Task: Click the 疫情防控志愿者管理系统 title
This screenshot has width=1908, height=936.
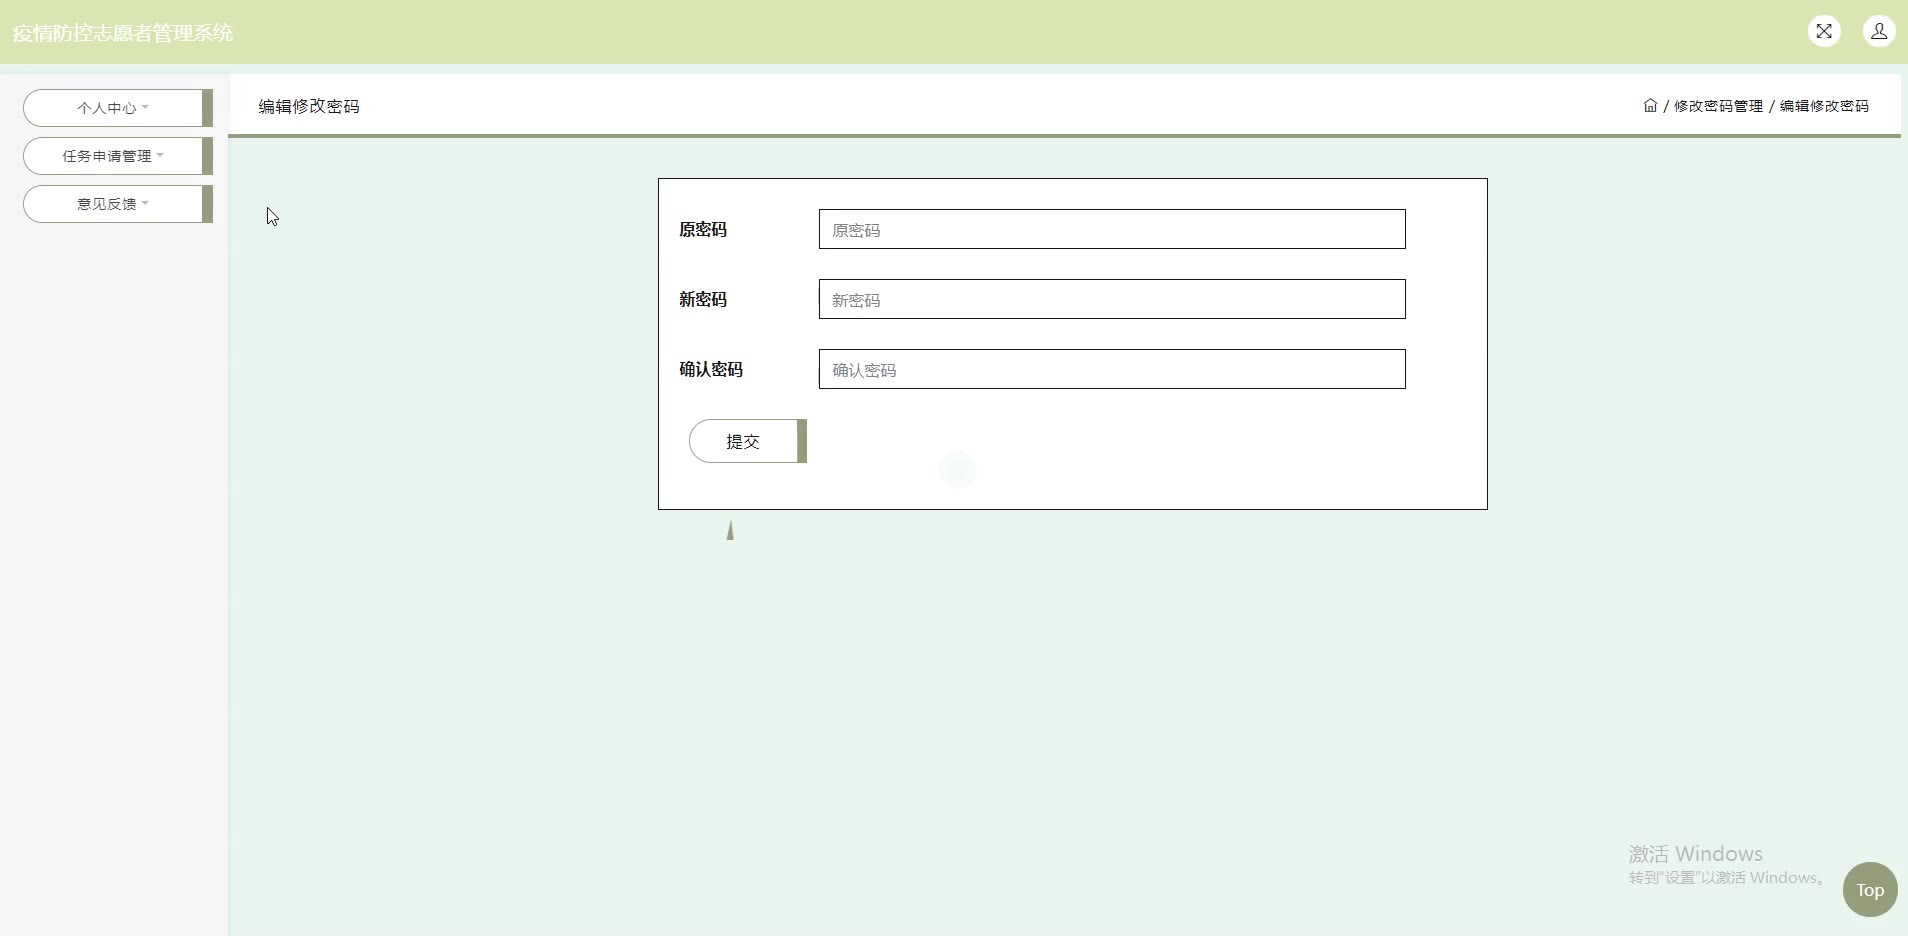Action: coord(122,33)
